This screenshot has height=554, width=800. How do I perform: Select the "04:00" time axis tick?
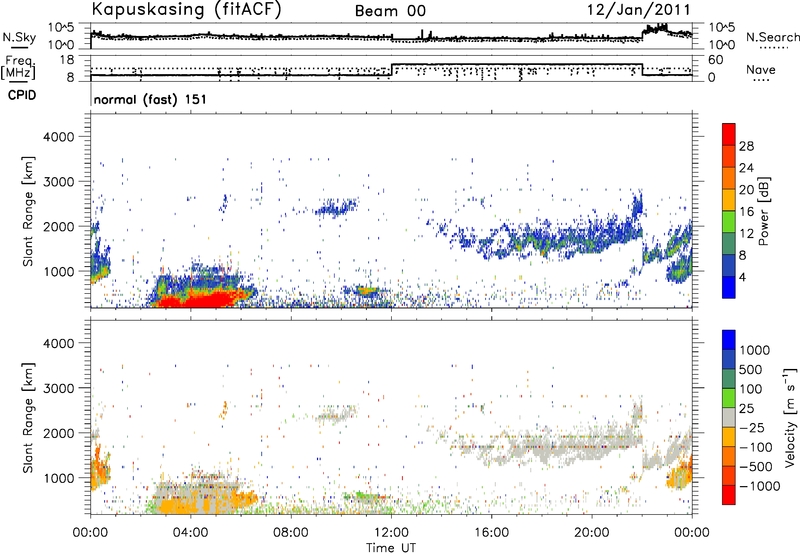(191, 533)
